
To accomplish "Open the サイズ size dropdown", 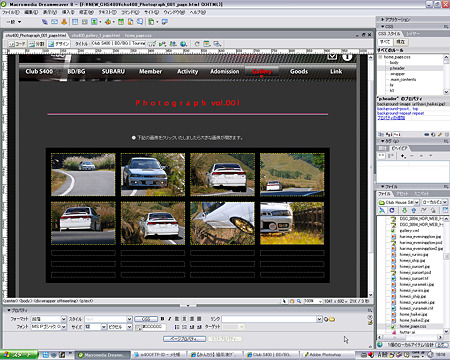I will coord(104,327).
